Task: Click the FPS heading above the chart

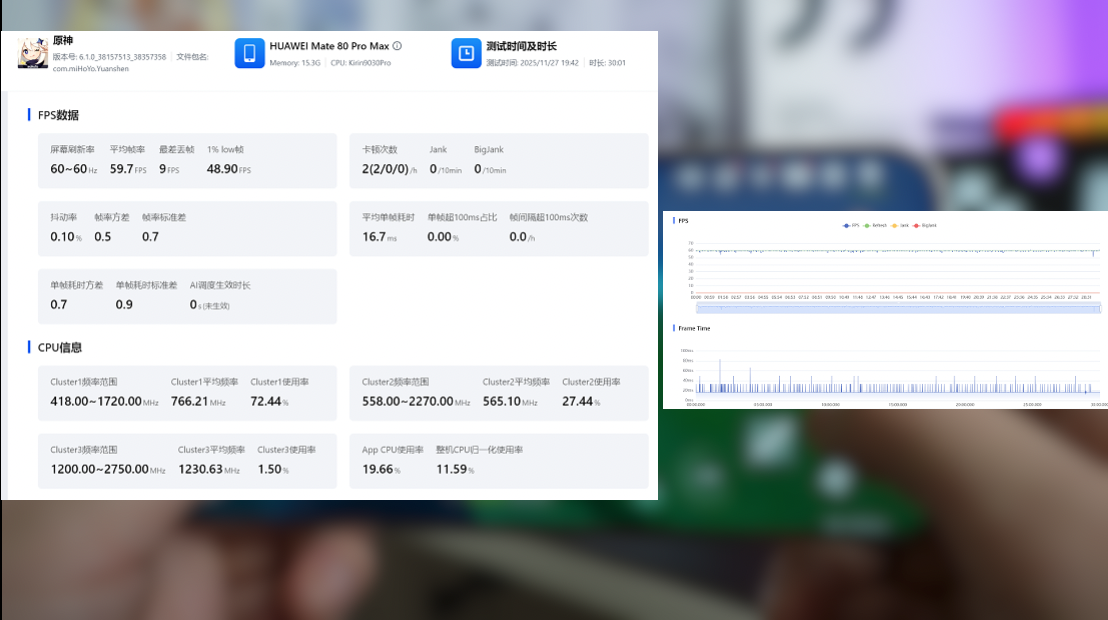Action: 683,221
